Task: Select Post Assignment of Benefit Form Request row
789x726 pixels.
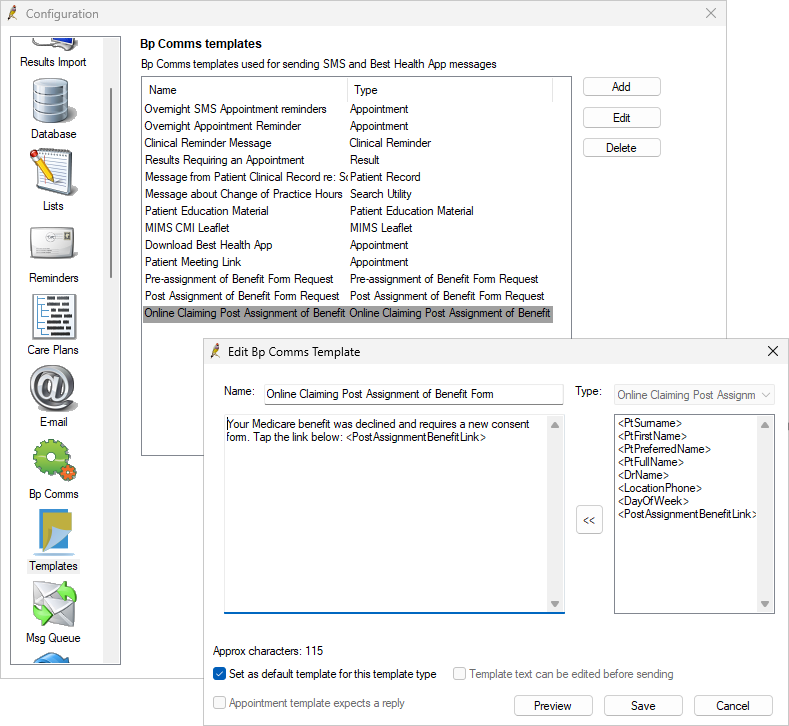Action: click(x=348, y=296)
